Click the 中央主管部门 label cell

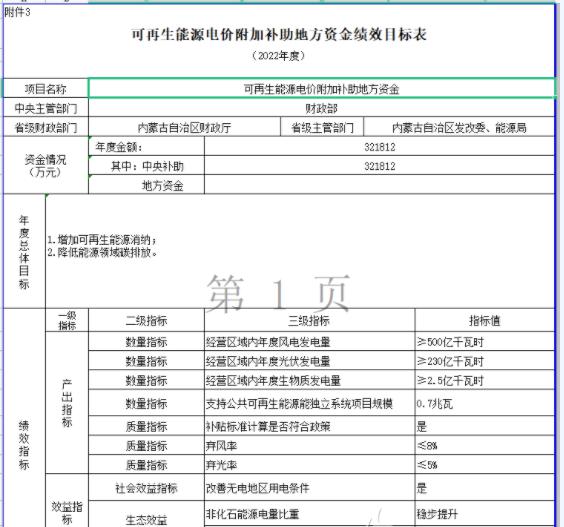click(x=46, y=108)
